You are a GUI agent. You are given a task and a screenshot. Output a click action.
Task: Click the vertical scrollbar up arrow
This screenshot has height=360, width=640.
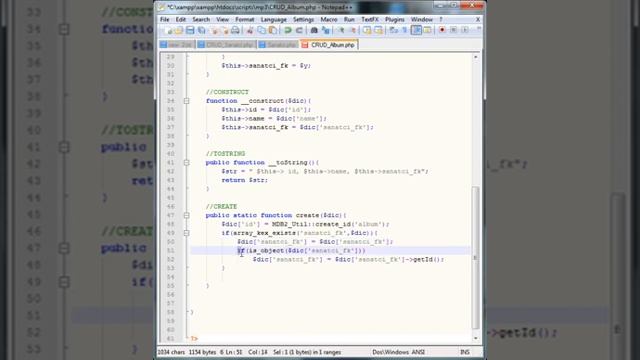(476, 57)
